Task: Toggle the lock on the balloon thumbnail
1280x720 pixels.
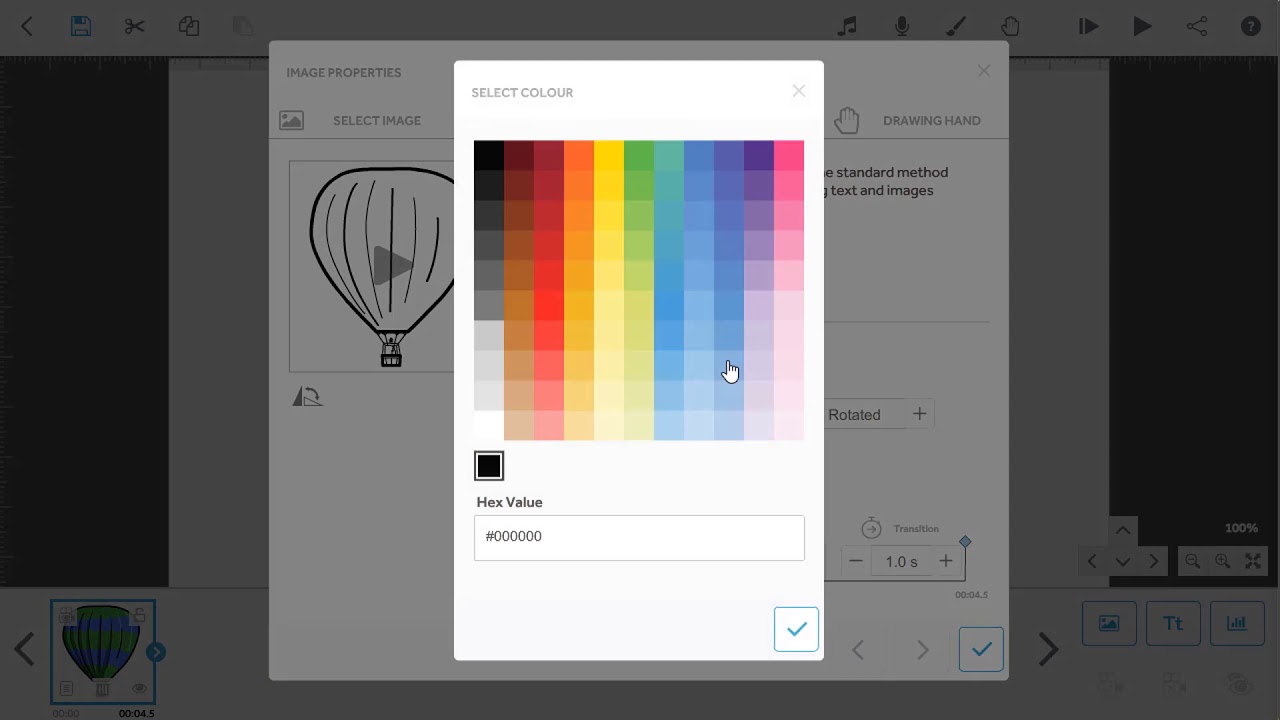Action: click(139, 614)
